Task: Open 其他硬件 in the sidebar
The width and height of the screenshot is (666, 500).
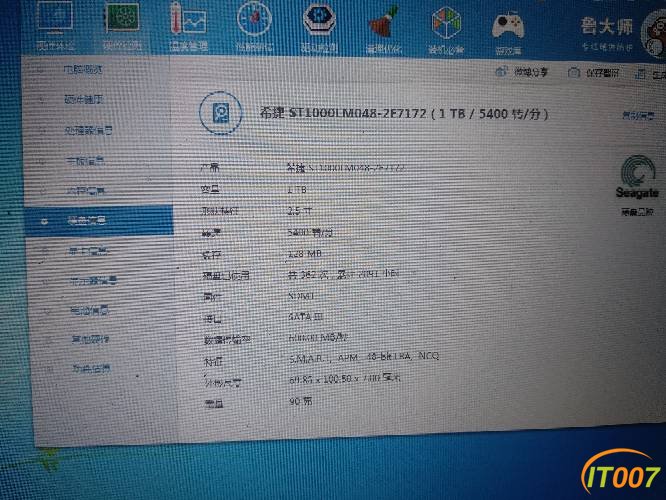Action: [90, 339]
